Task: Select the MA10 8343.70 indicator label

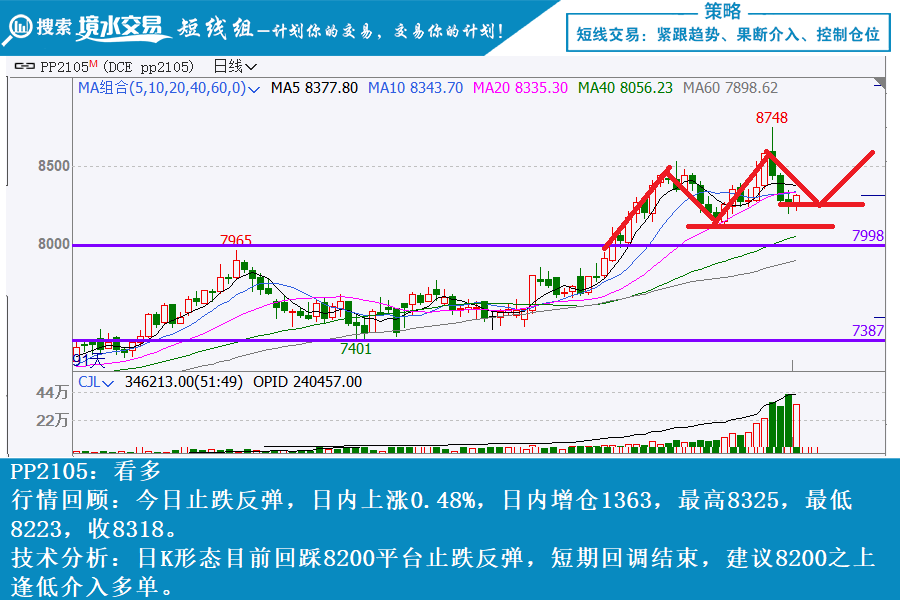Action: [415, 88]
